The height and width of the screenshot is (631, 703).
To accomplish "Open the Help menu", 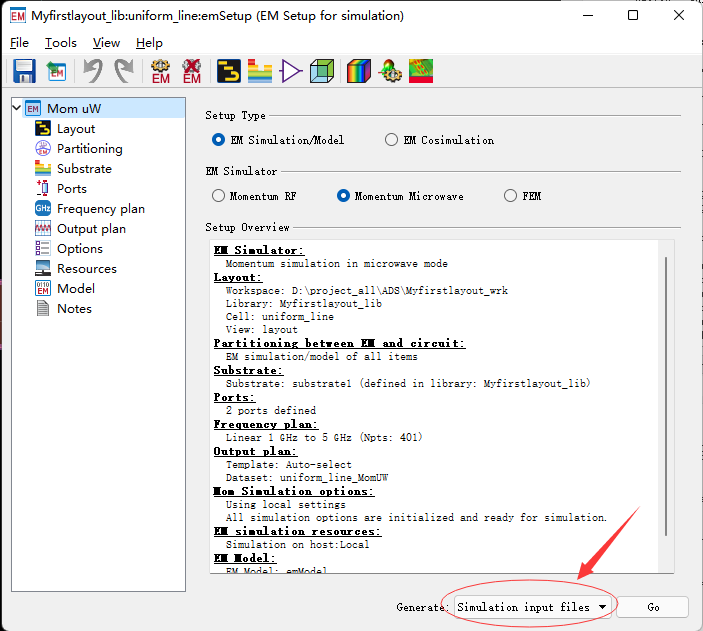I will click(x=149, y=43).
